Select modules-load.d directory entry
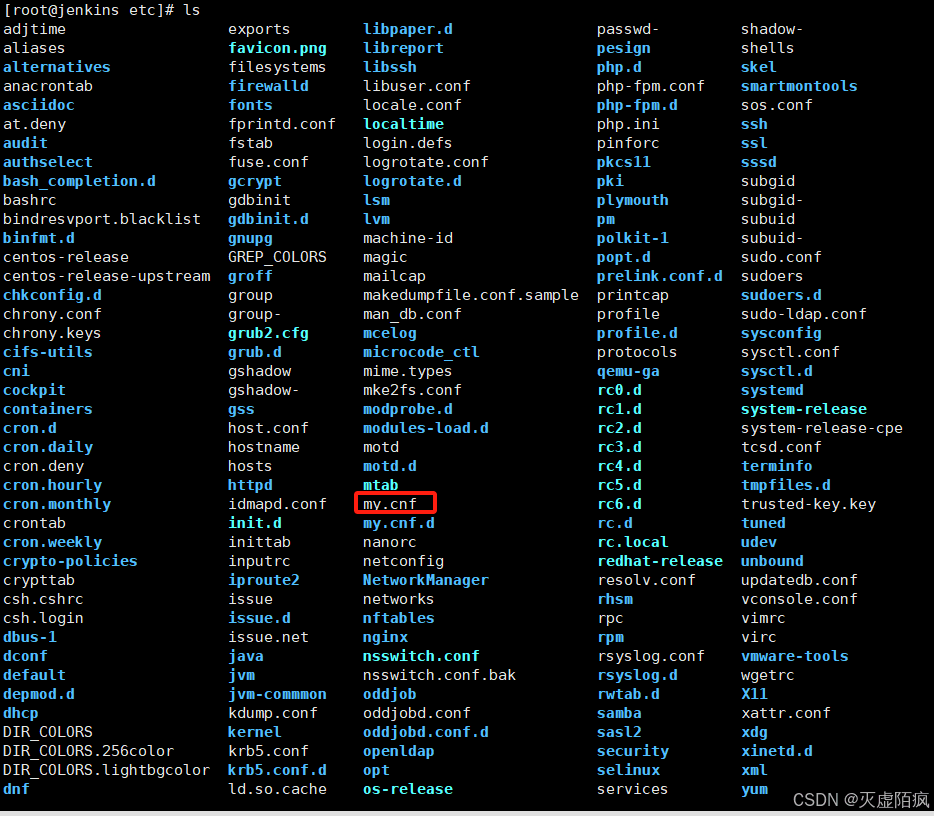Screen dimensions: 934x816 point(426,428)
